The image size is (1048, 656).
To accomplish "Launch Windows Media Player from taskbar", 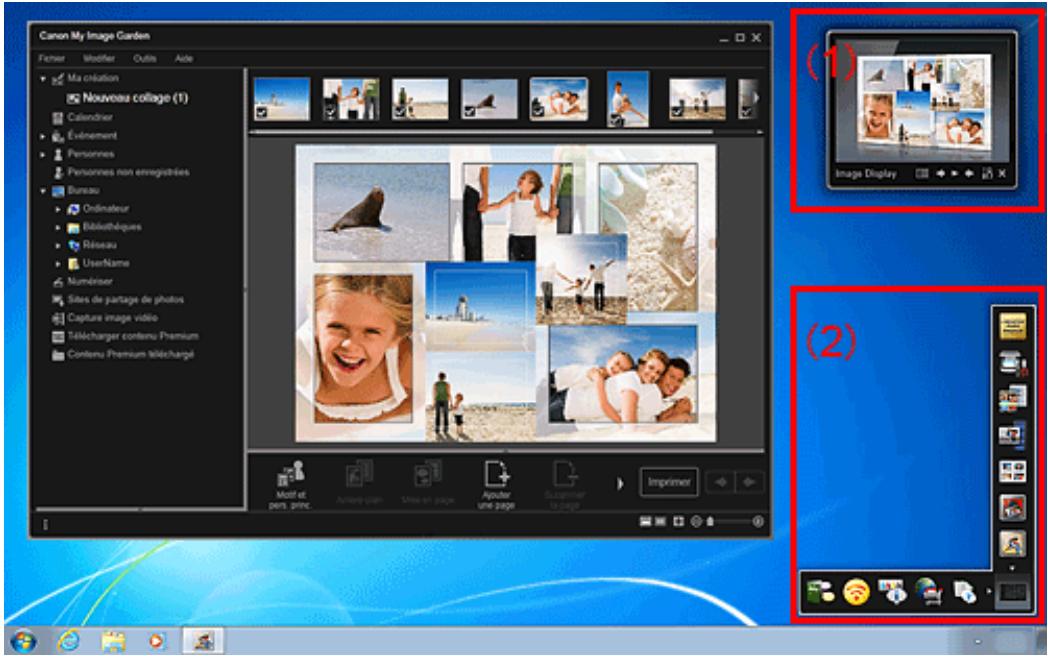I will 156,641.
